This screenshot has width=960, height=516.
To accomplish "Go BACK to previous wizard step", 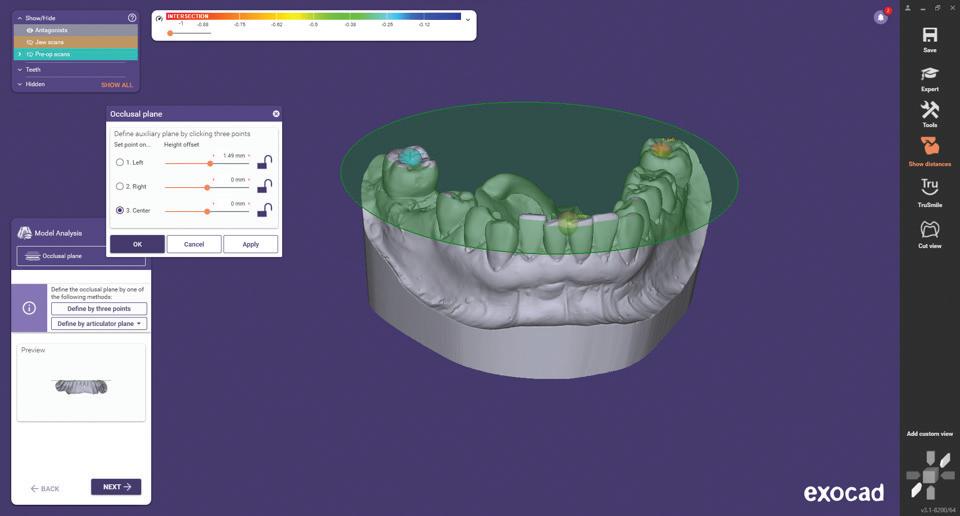I will coord(45,488).
